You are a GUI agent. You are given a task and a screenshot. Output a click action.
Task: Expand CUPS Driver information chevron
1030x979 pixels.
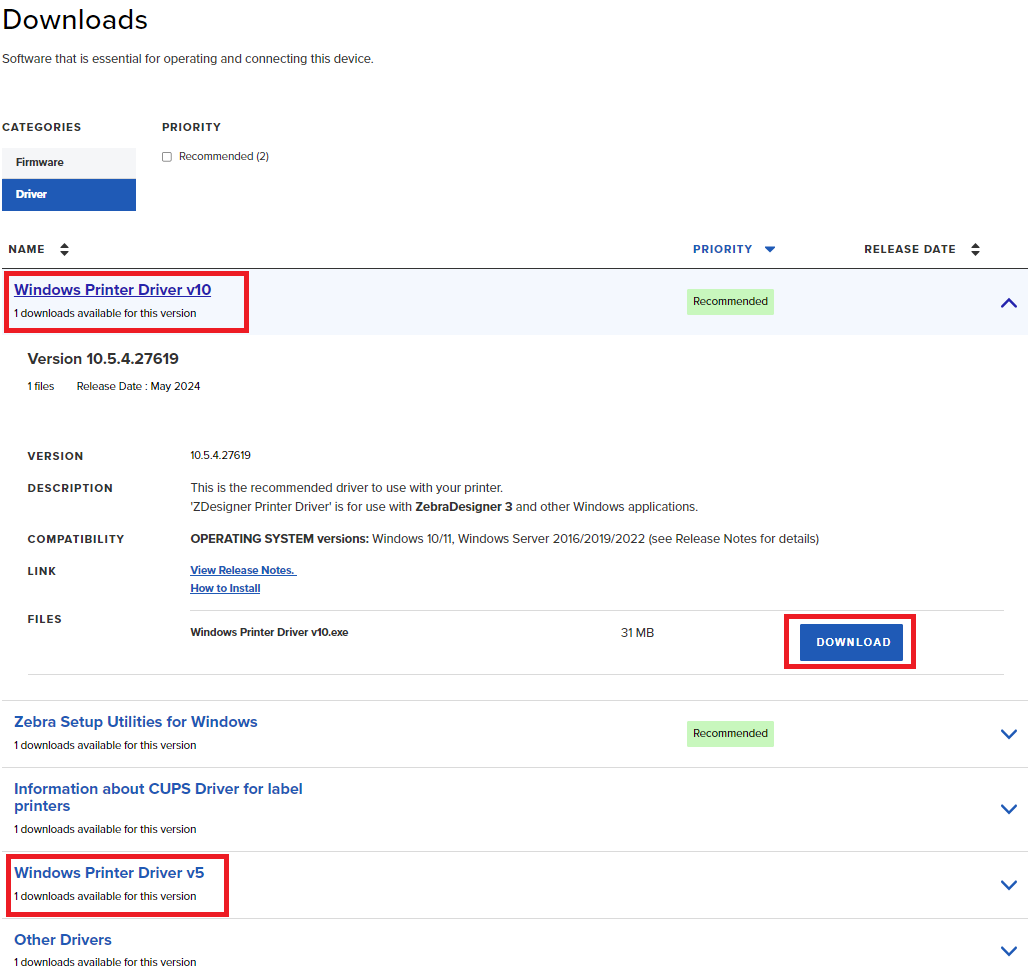point(1008,809)
